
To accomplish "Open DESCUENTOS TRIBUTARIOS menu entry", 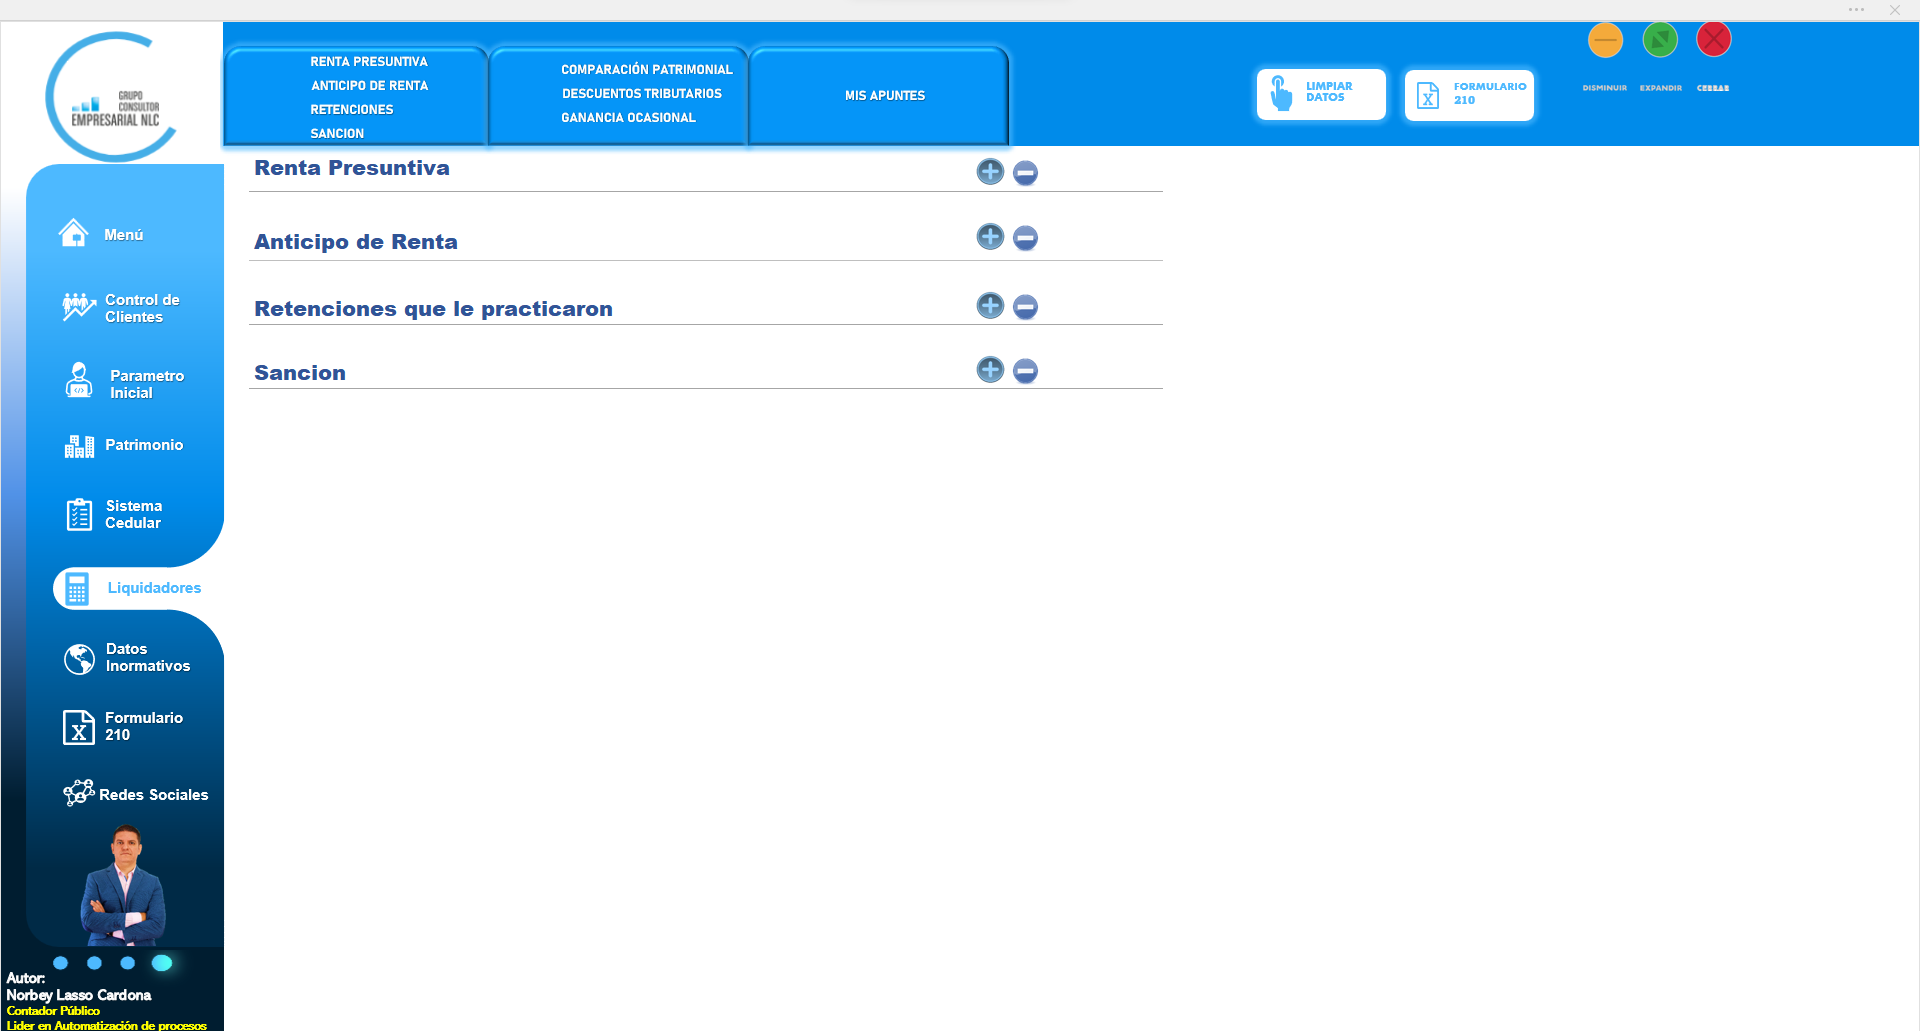I will (641, 94).
